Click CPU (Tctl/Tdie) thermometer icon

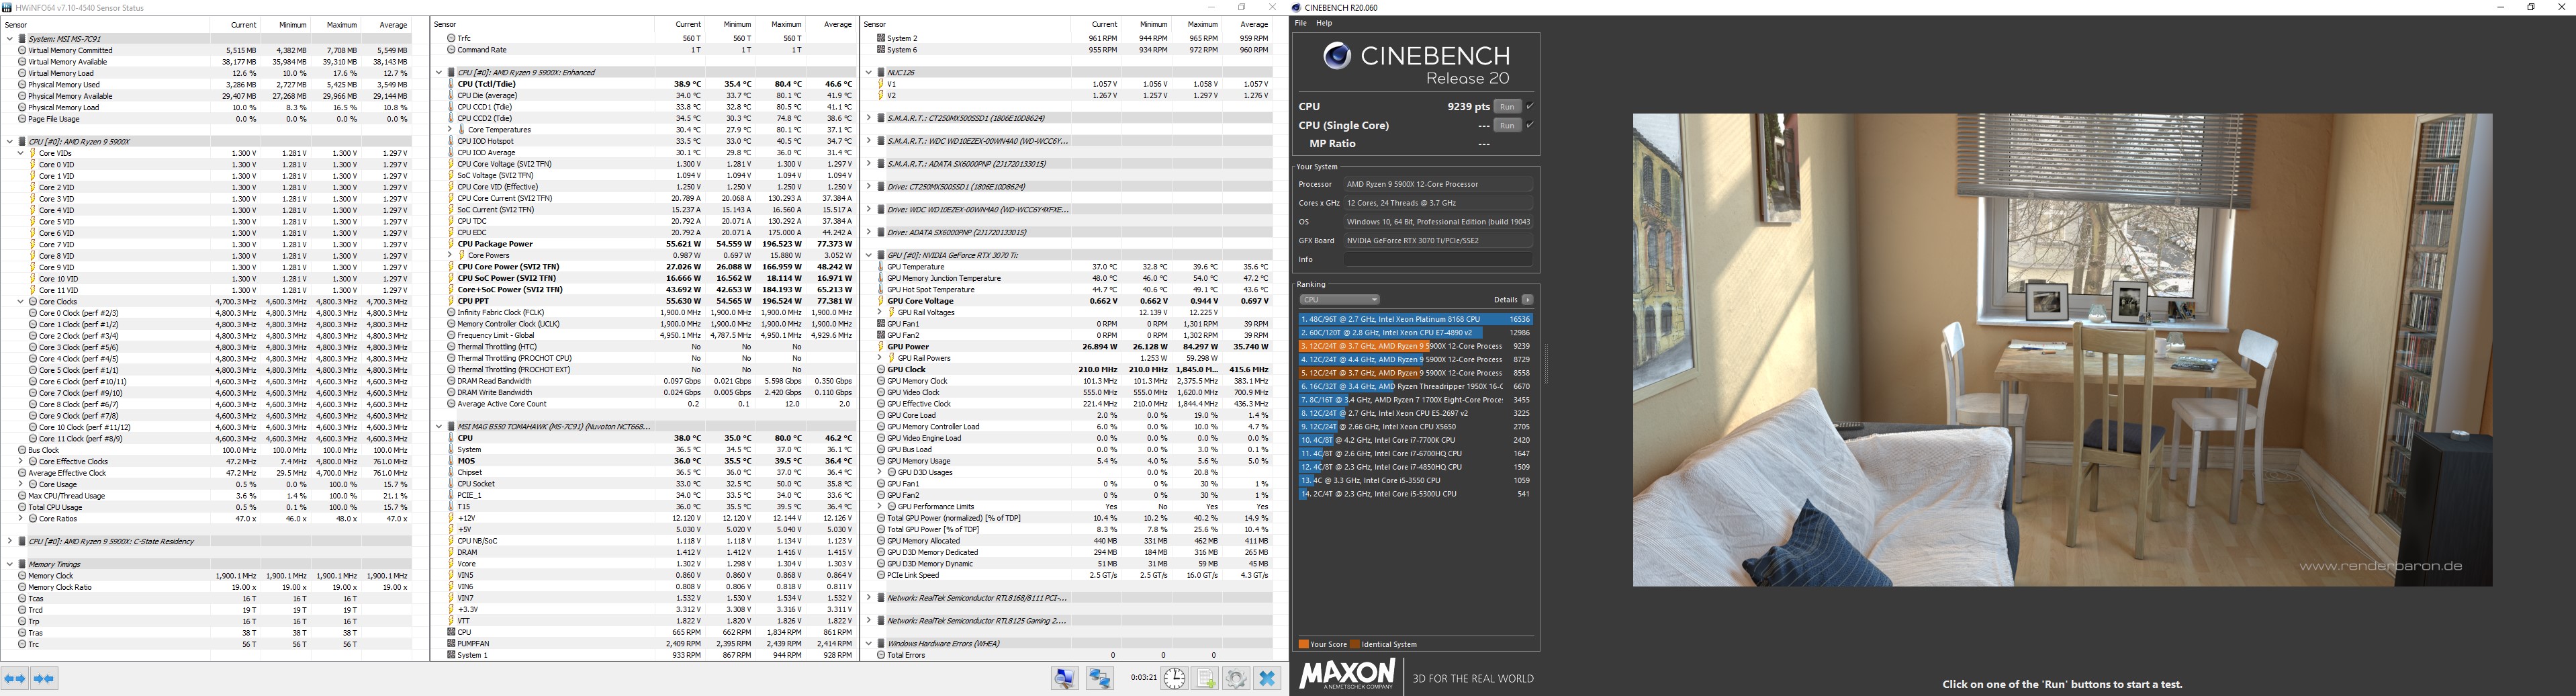point(451,84)
